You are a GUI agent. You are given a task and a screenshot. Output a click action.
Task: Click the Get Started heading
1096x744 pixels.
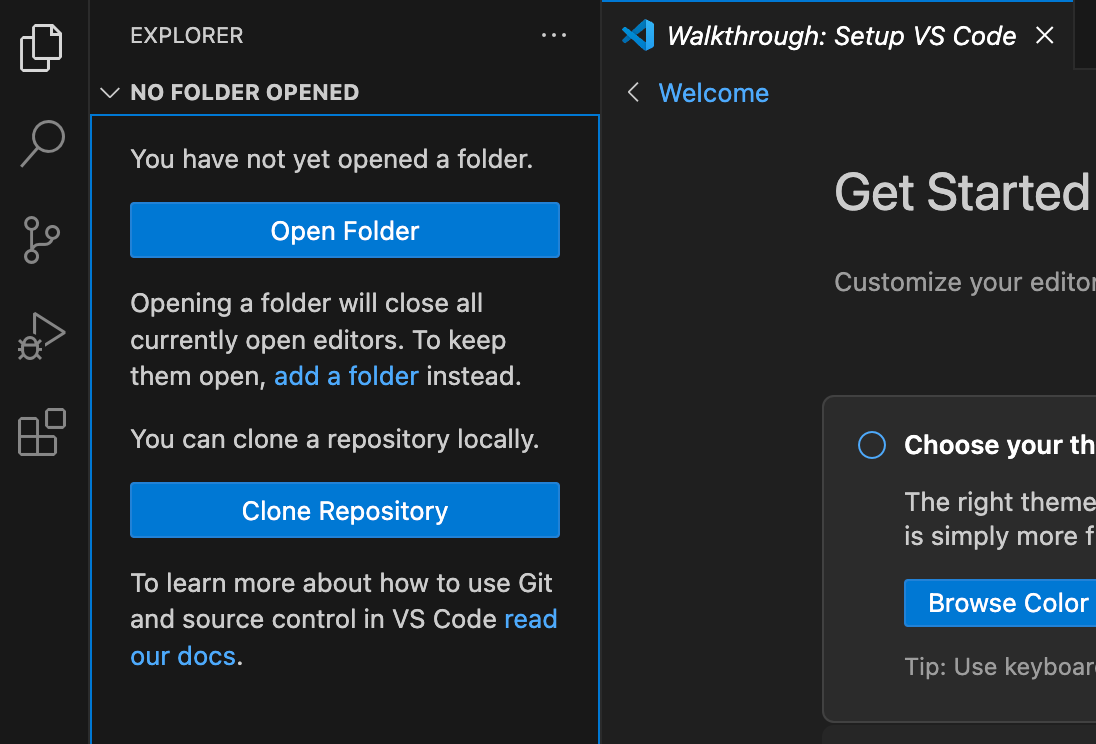(962, 192)
